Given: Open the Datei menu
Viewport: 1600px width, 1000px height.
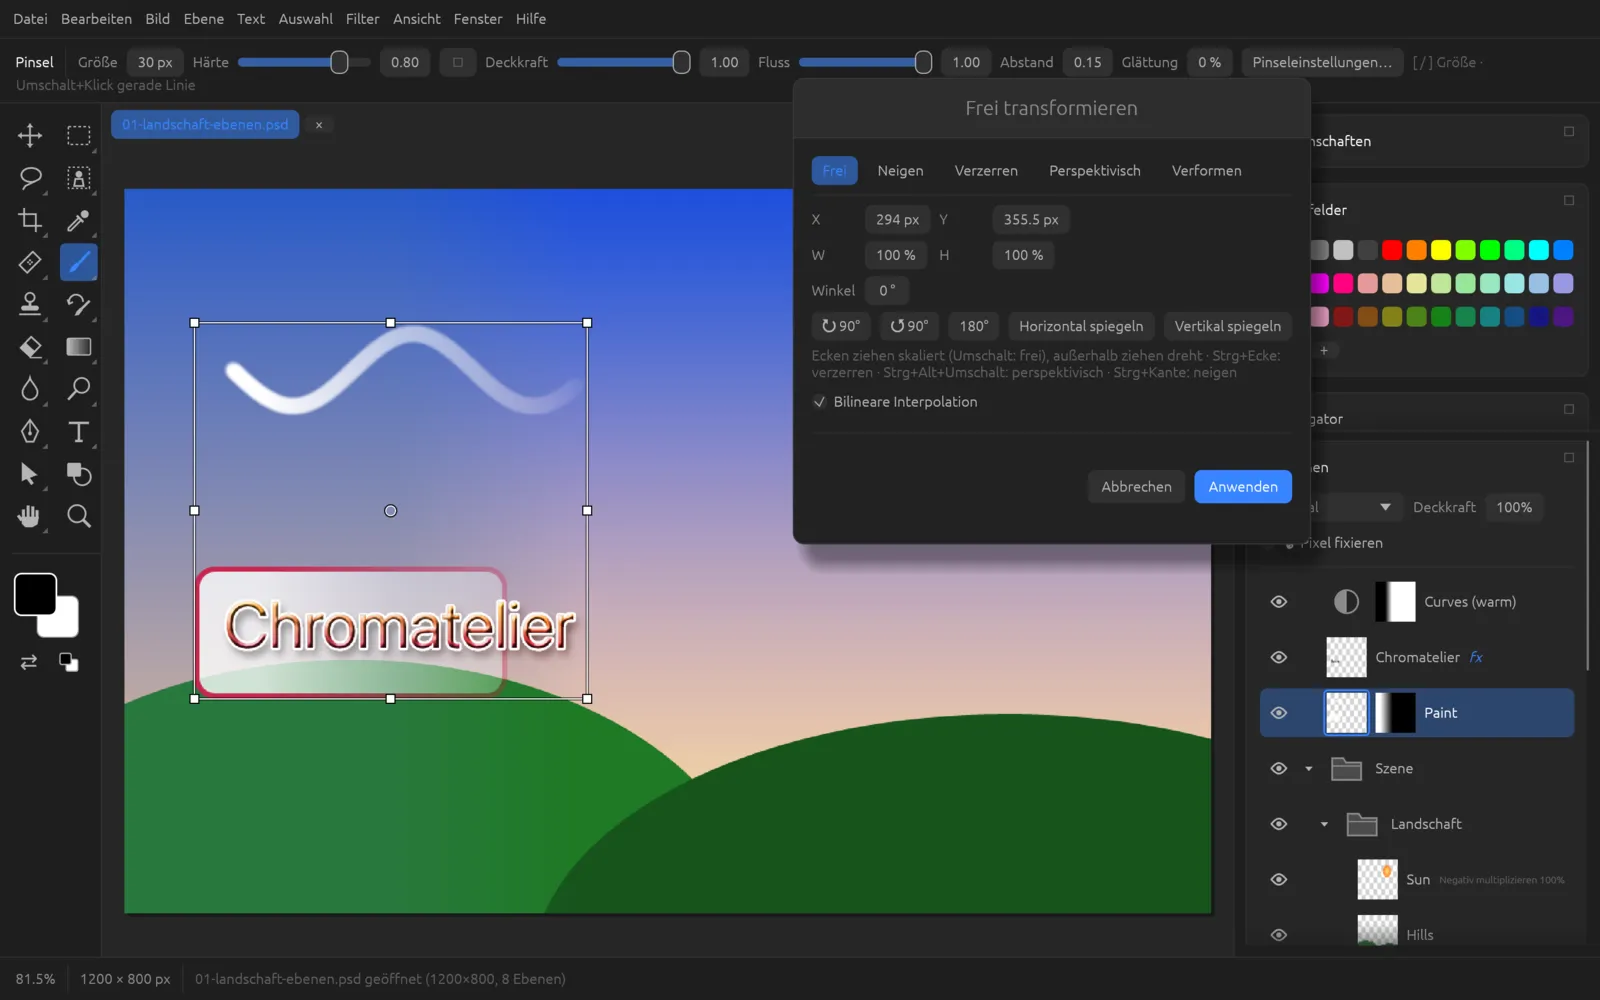Looking at the screenshot, I should pos(30,19).
